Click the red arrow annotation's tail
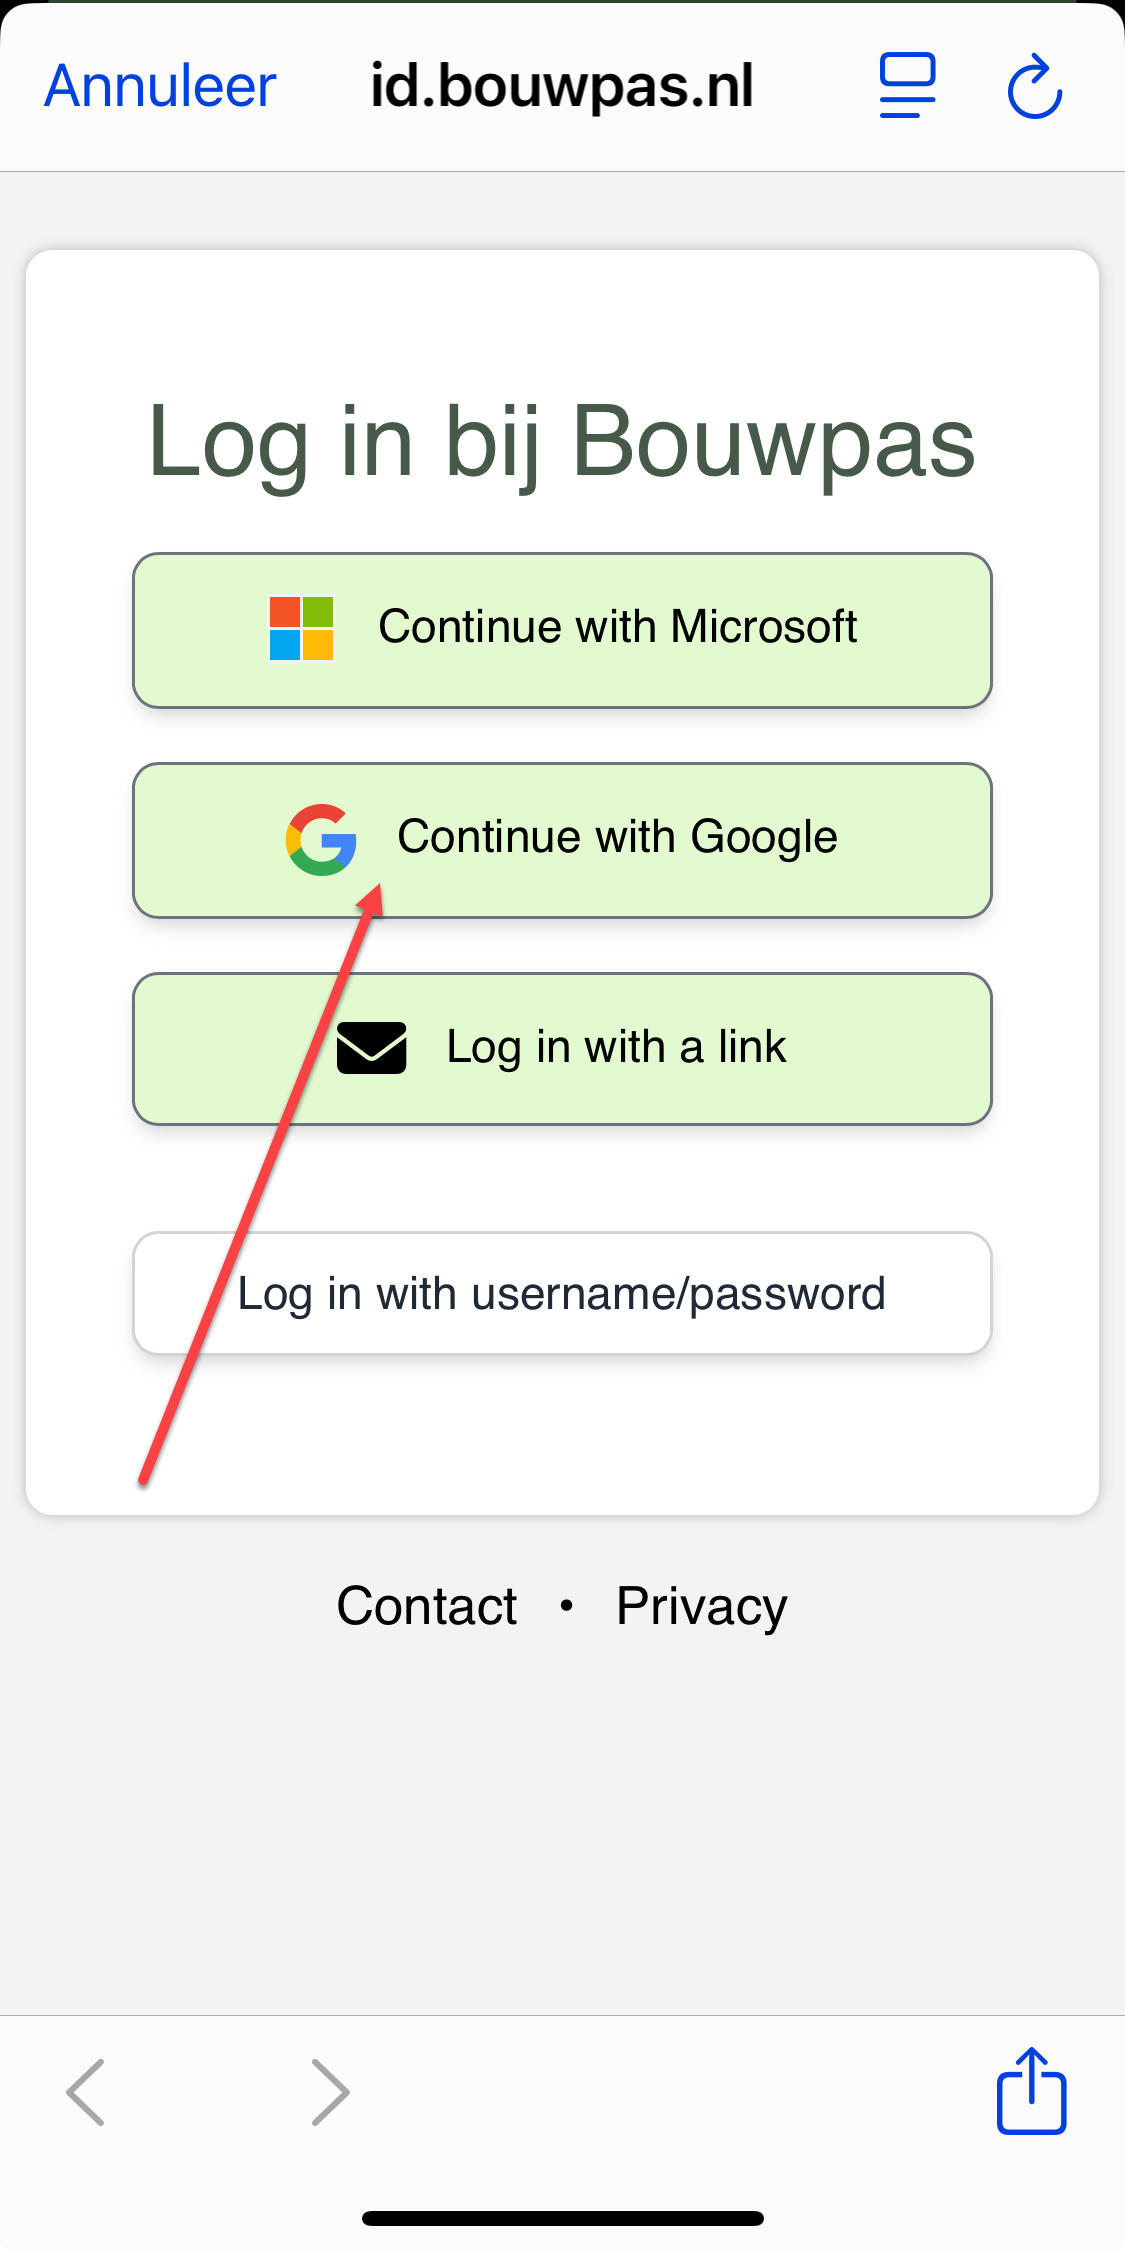This screenshot has width=1125, height=2250. click(145, 1480)
